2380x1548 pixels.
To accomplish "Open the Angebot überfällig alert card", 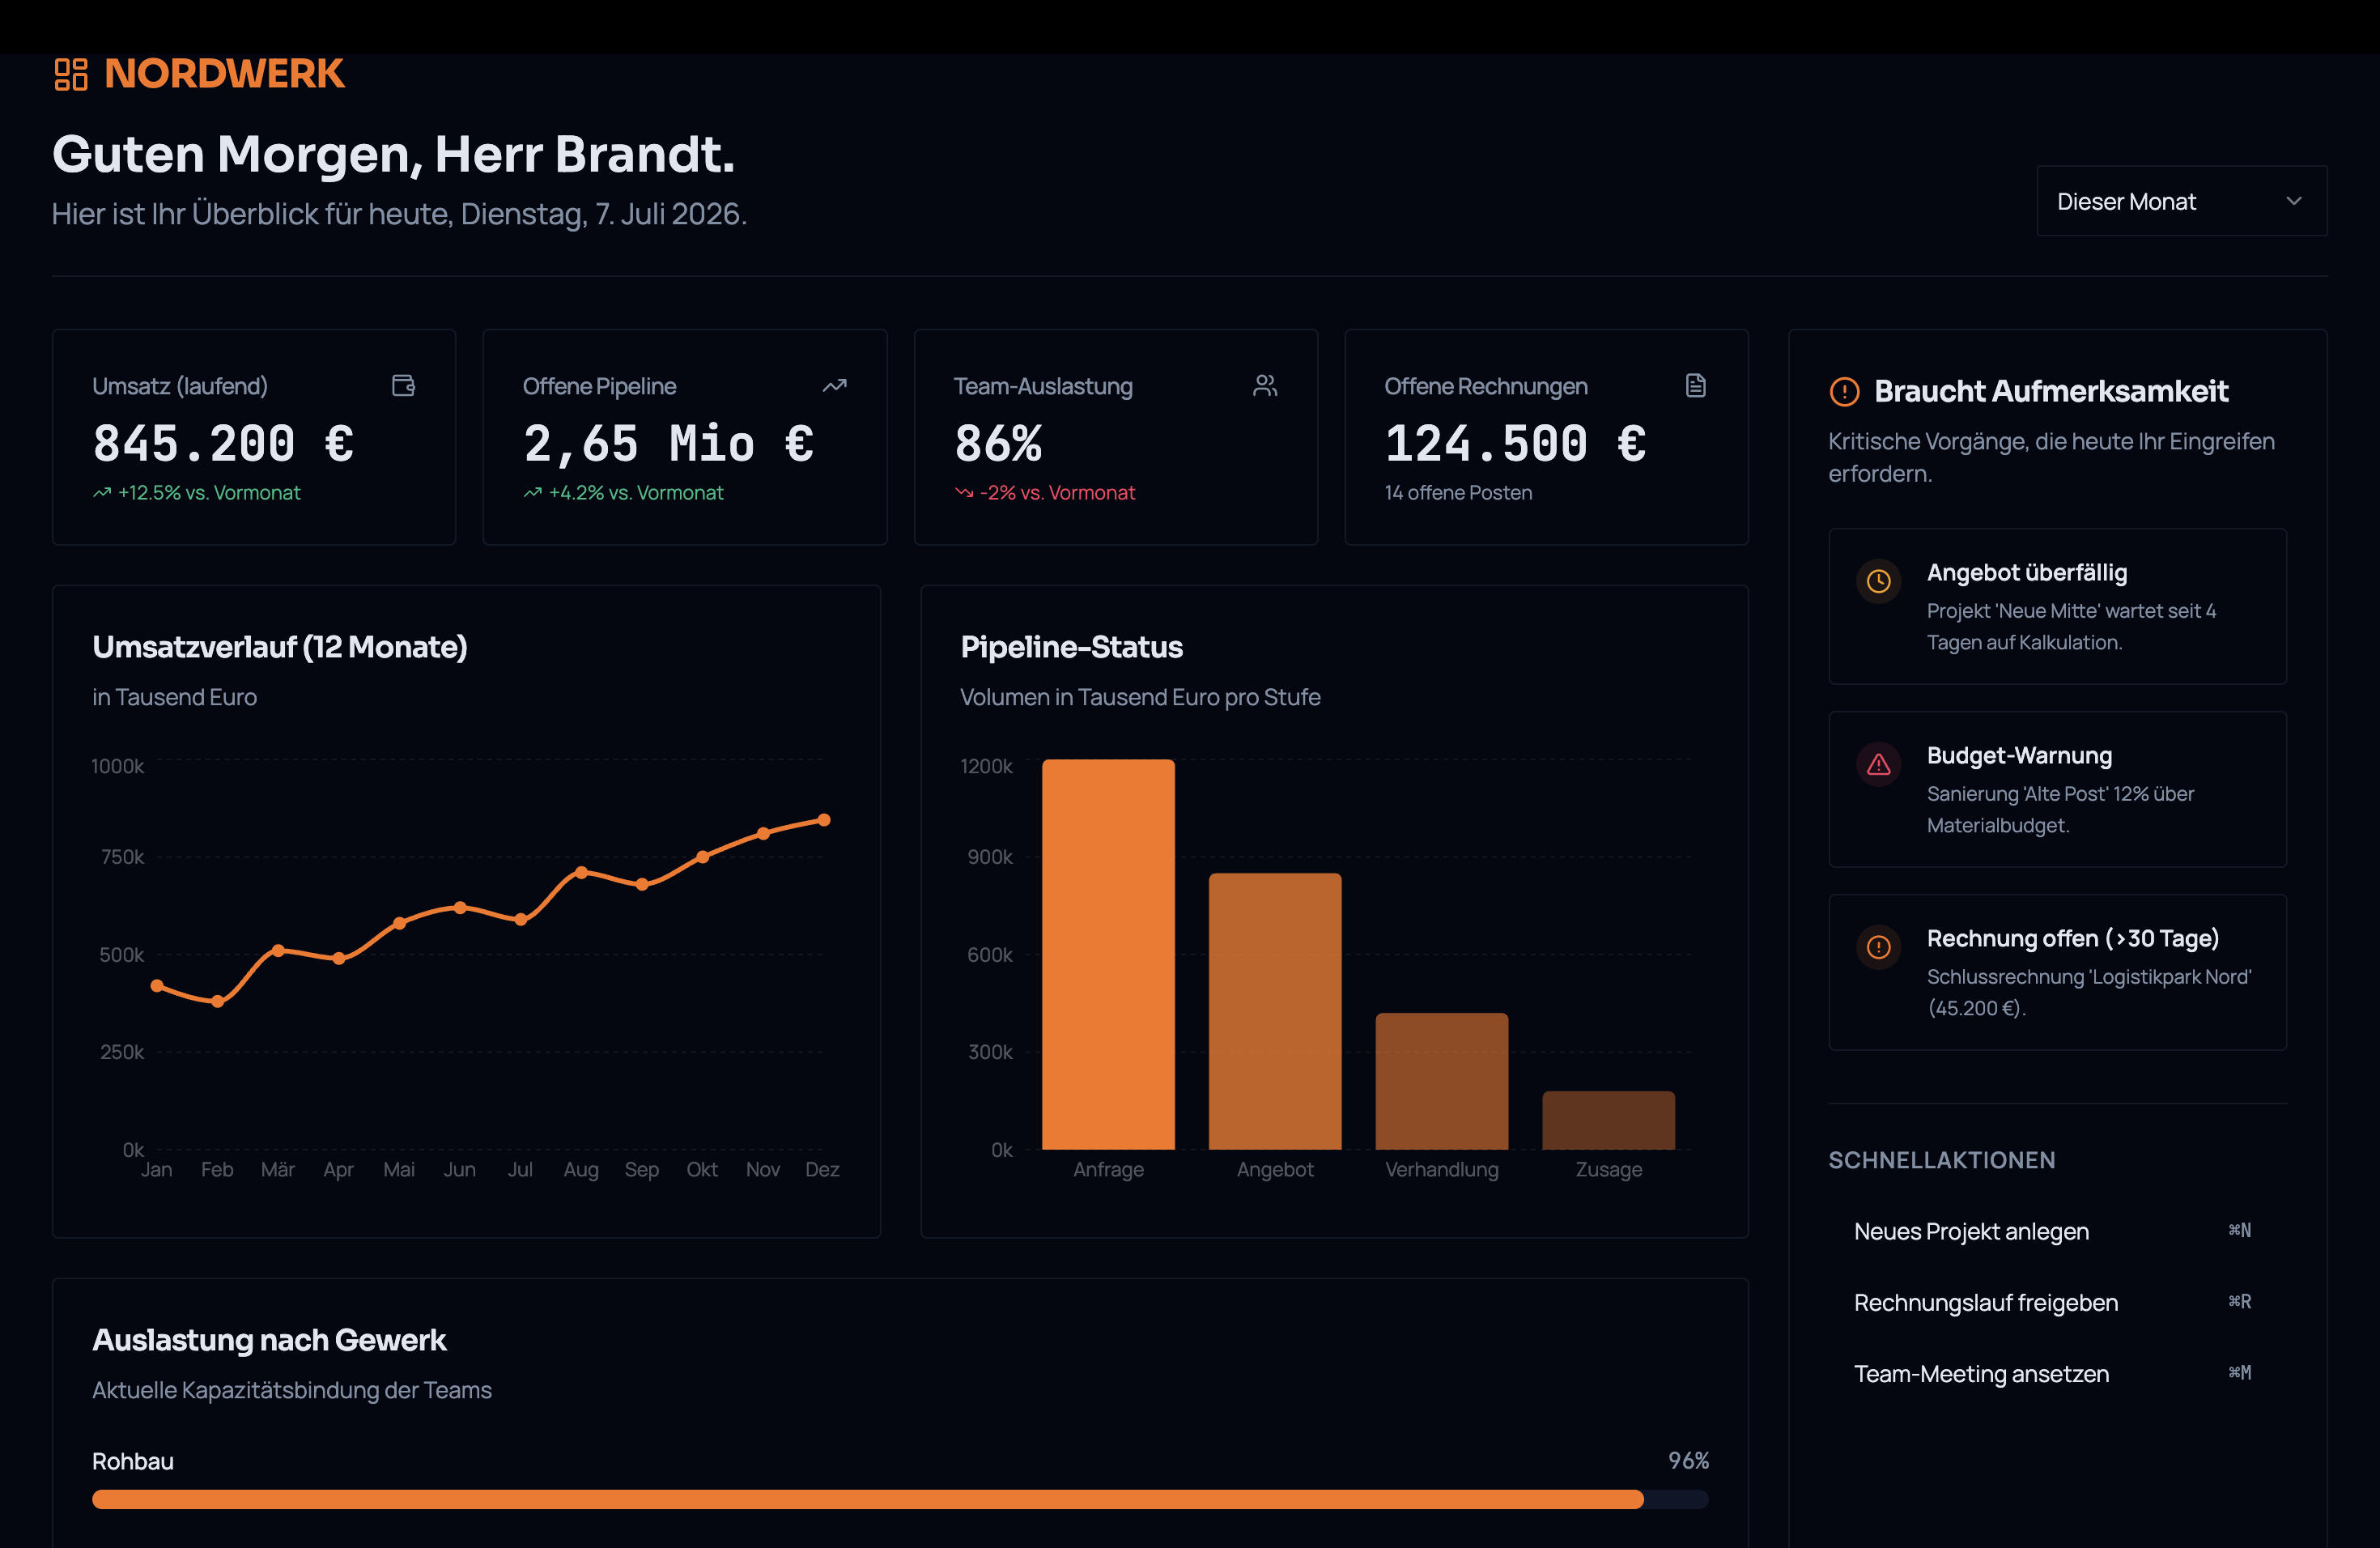I will (2057, 606).
